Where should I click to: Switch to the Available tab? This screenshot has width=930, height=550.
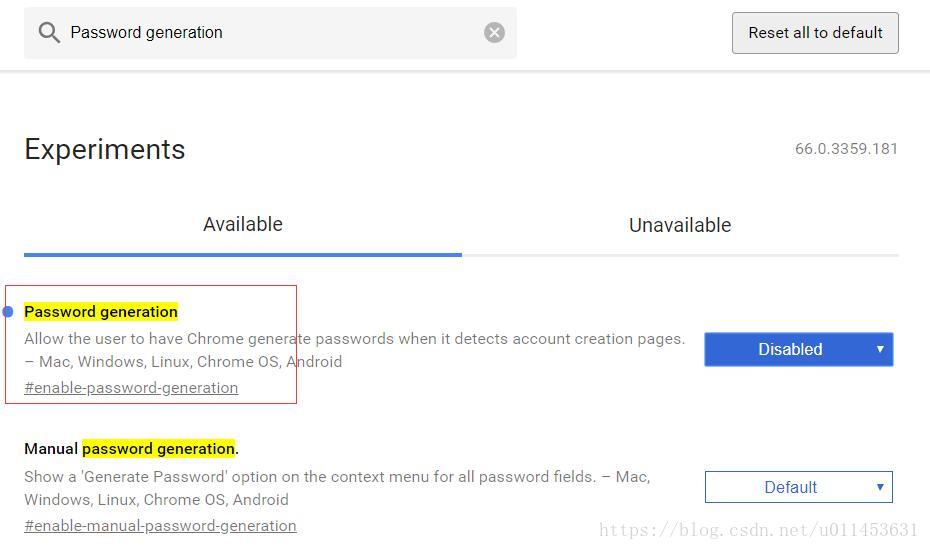click(243, 224)
